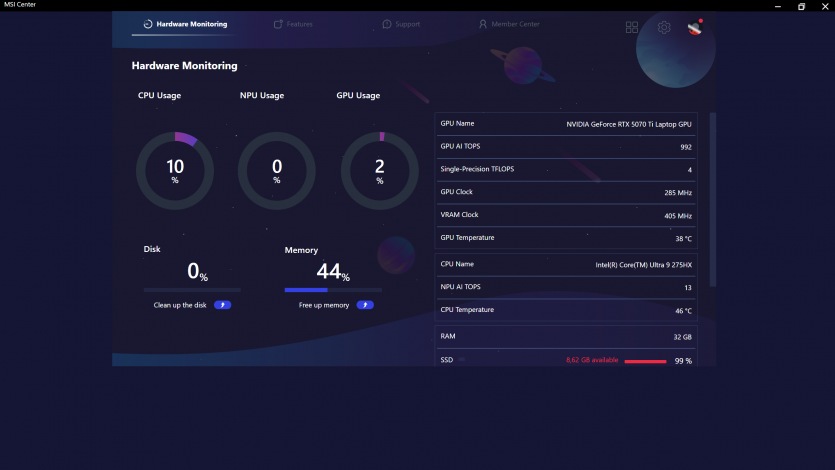
Task: Open settings via the gear icon
Action: (664, 27)
